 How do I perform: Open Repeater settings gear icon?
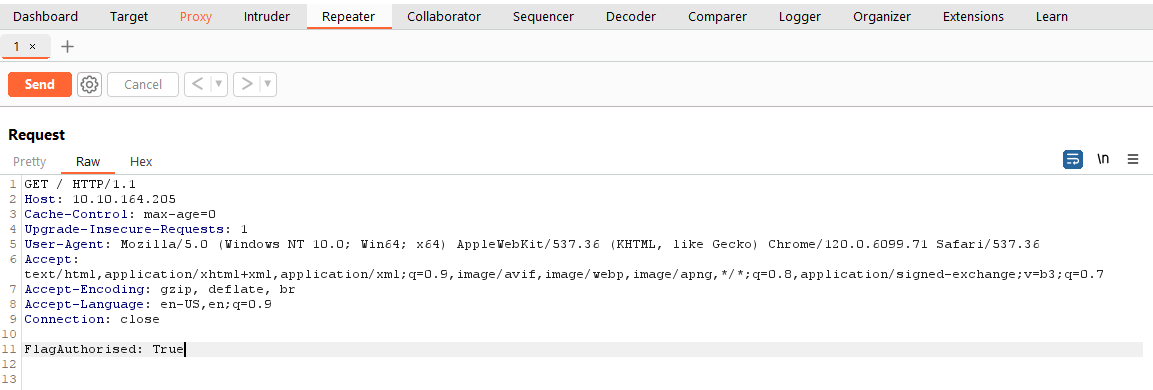pos(90,85)
